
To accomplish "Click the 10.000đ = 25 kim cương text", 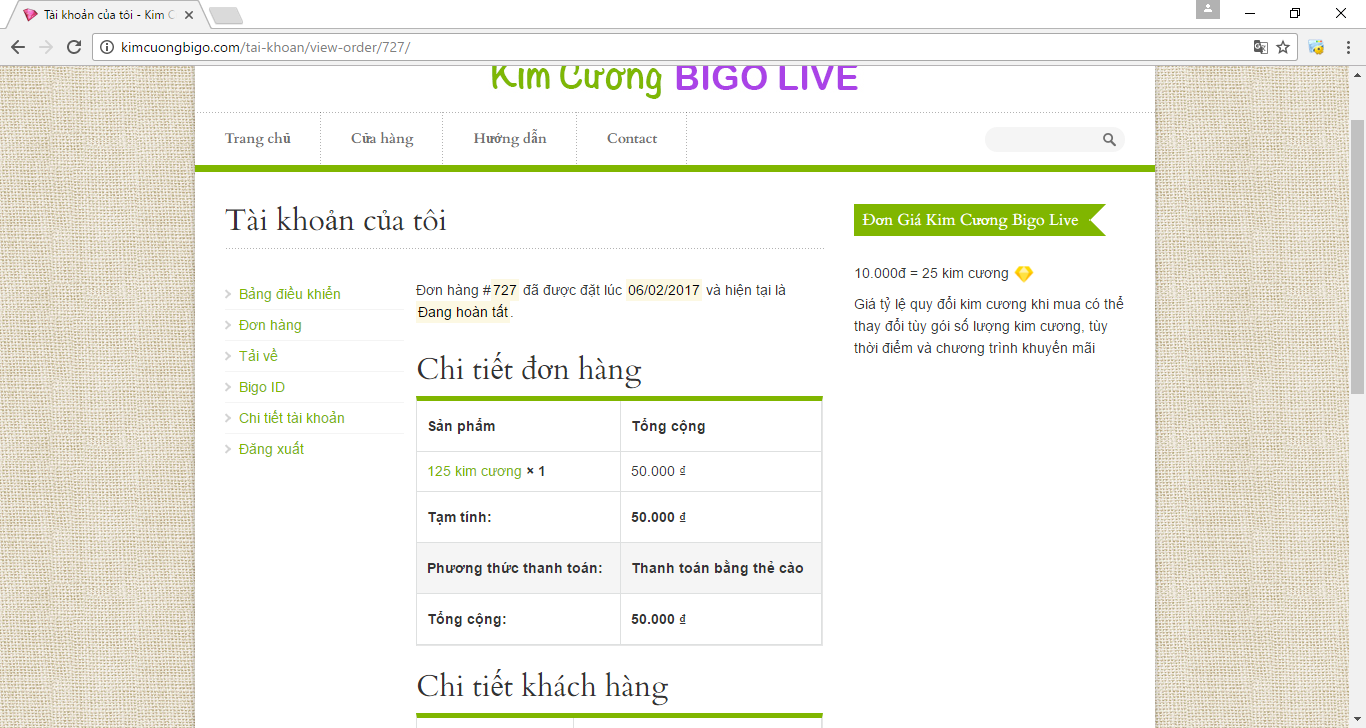I will click(932, 273).
